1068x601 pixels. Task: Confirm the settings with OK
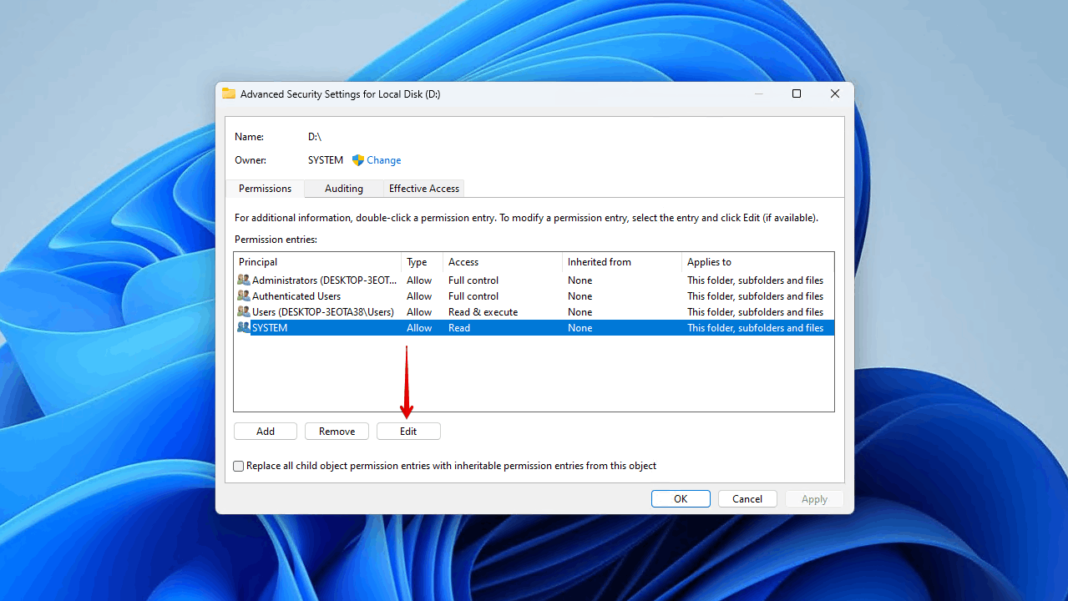coord(680,498)
